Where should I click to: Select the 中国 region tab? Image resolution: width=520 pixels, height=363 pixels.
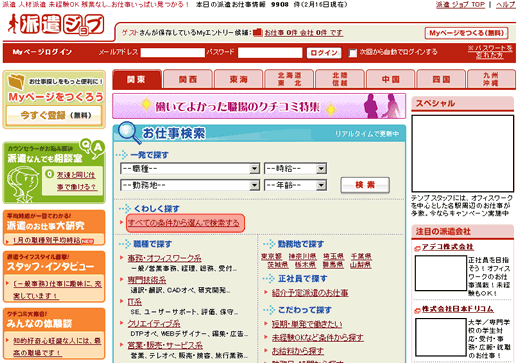391,79
